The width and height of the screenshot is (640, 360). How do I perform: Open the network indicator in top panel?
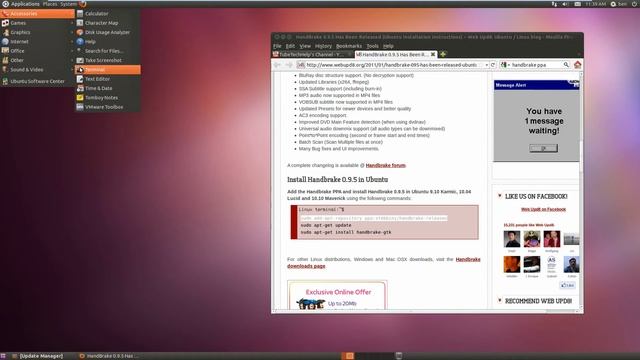[554, 4]
